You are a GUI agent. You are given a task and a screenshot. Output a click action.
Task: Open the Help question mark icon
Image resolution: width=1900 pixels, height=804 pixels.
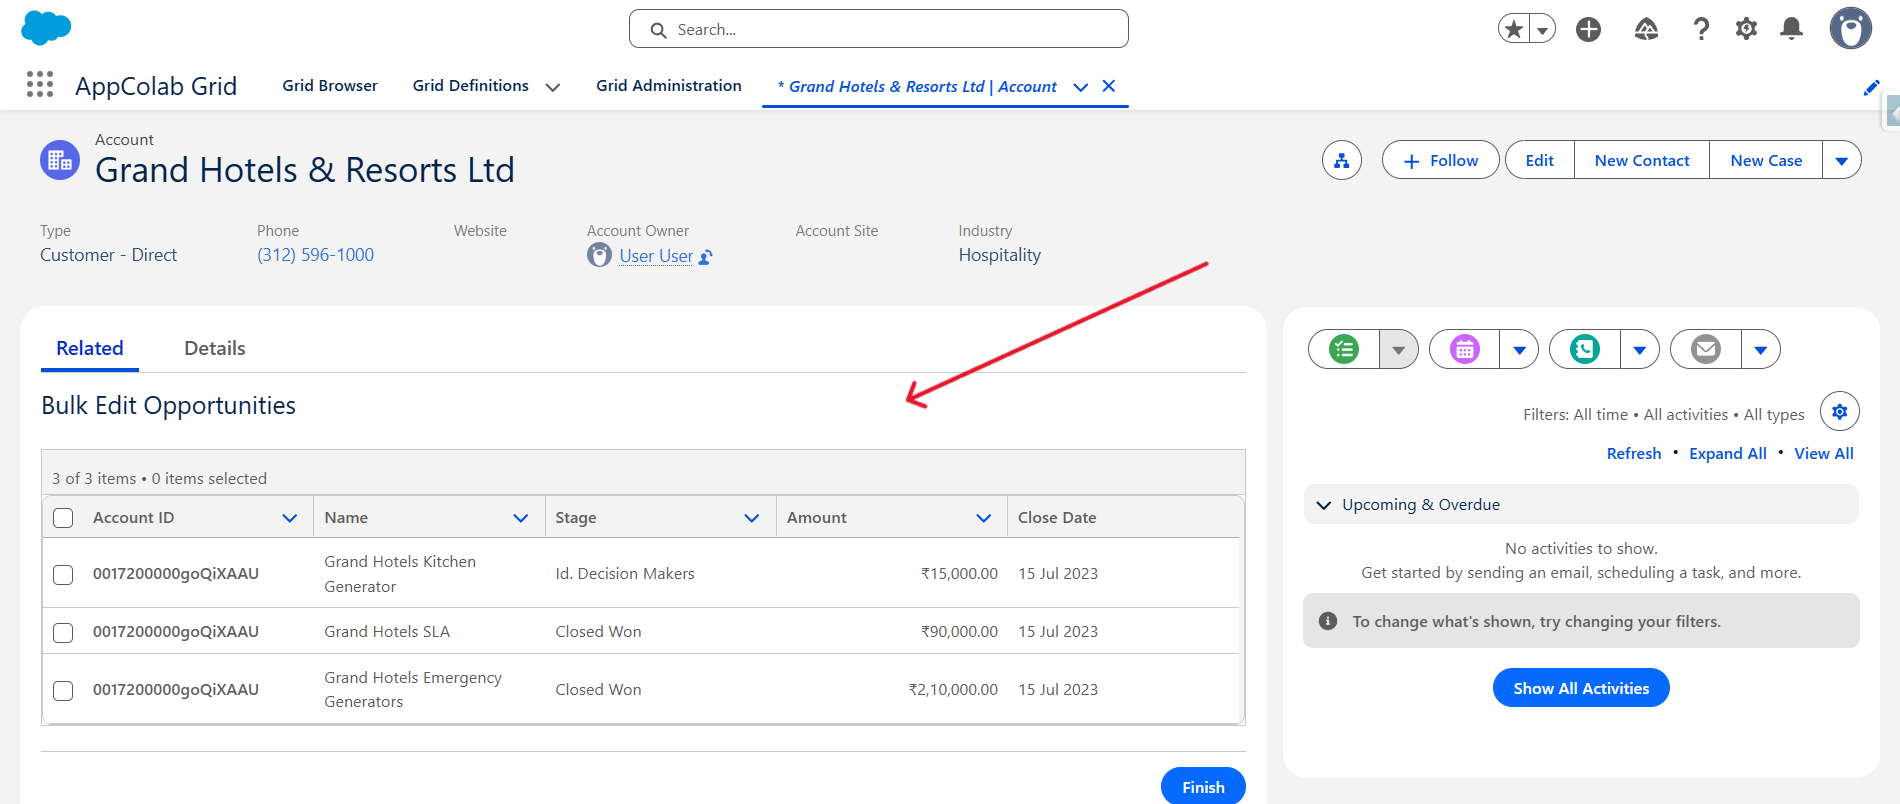pos(1701,29)
